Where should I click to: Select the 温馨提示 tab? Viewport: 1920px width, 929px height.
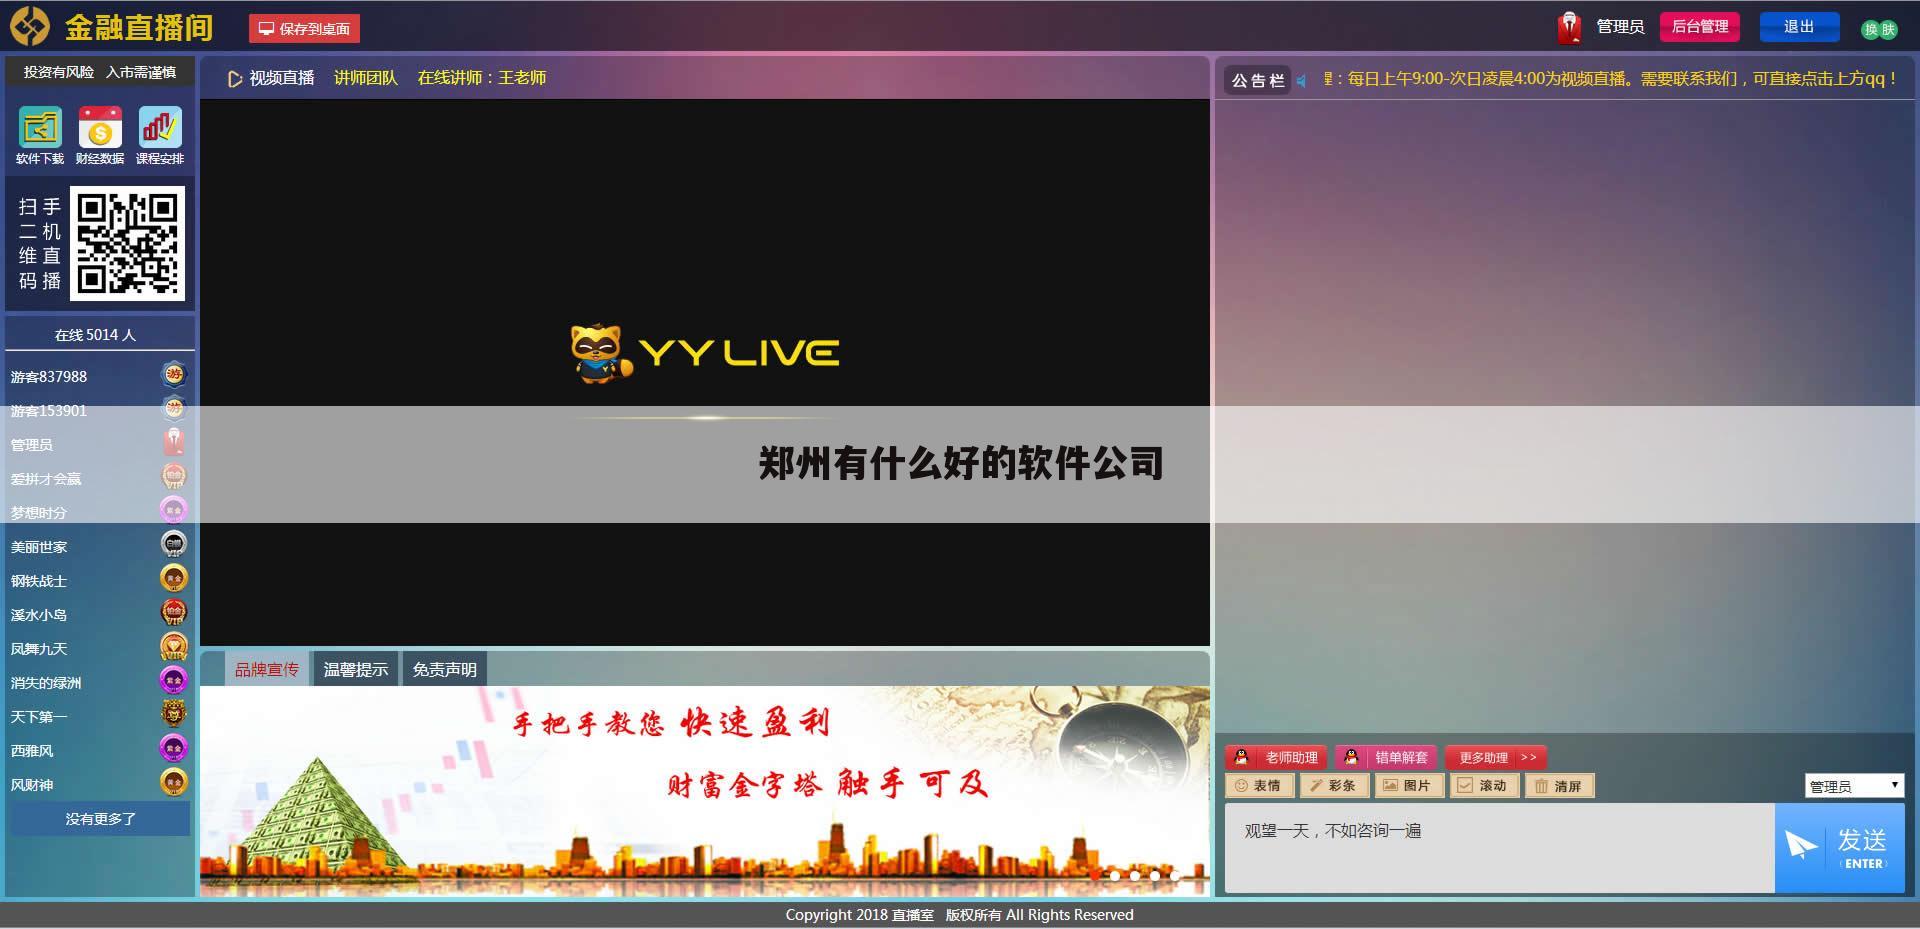pos(355,669)
